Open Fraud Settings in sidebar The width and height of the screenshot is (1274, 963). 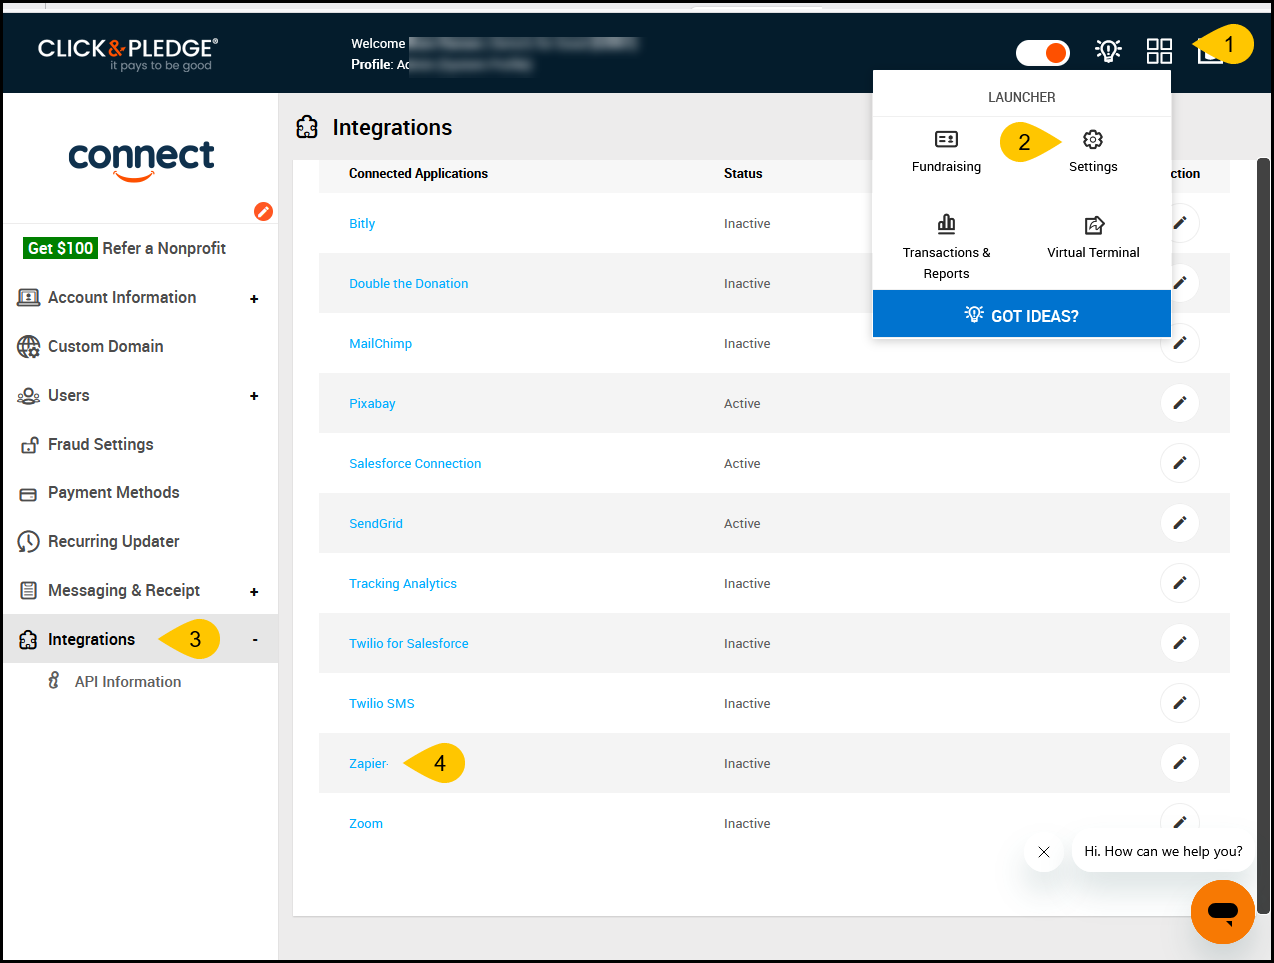[x=101, y=444]
